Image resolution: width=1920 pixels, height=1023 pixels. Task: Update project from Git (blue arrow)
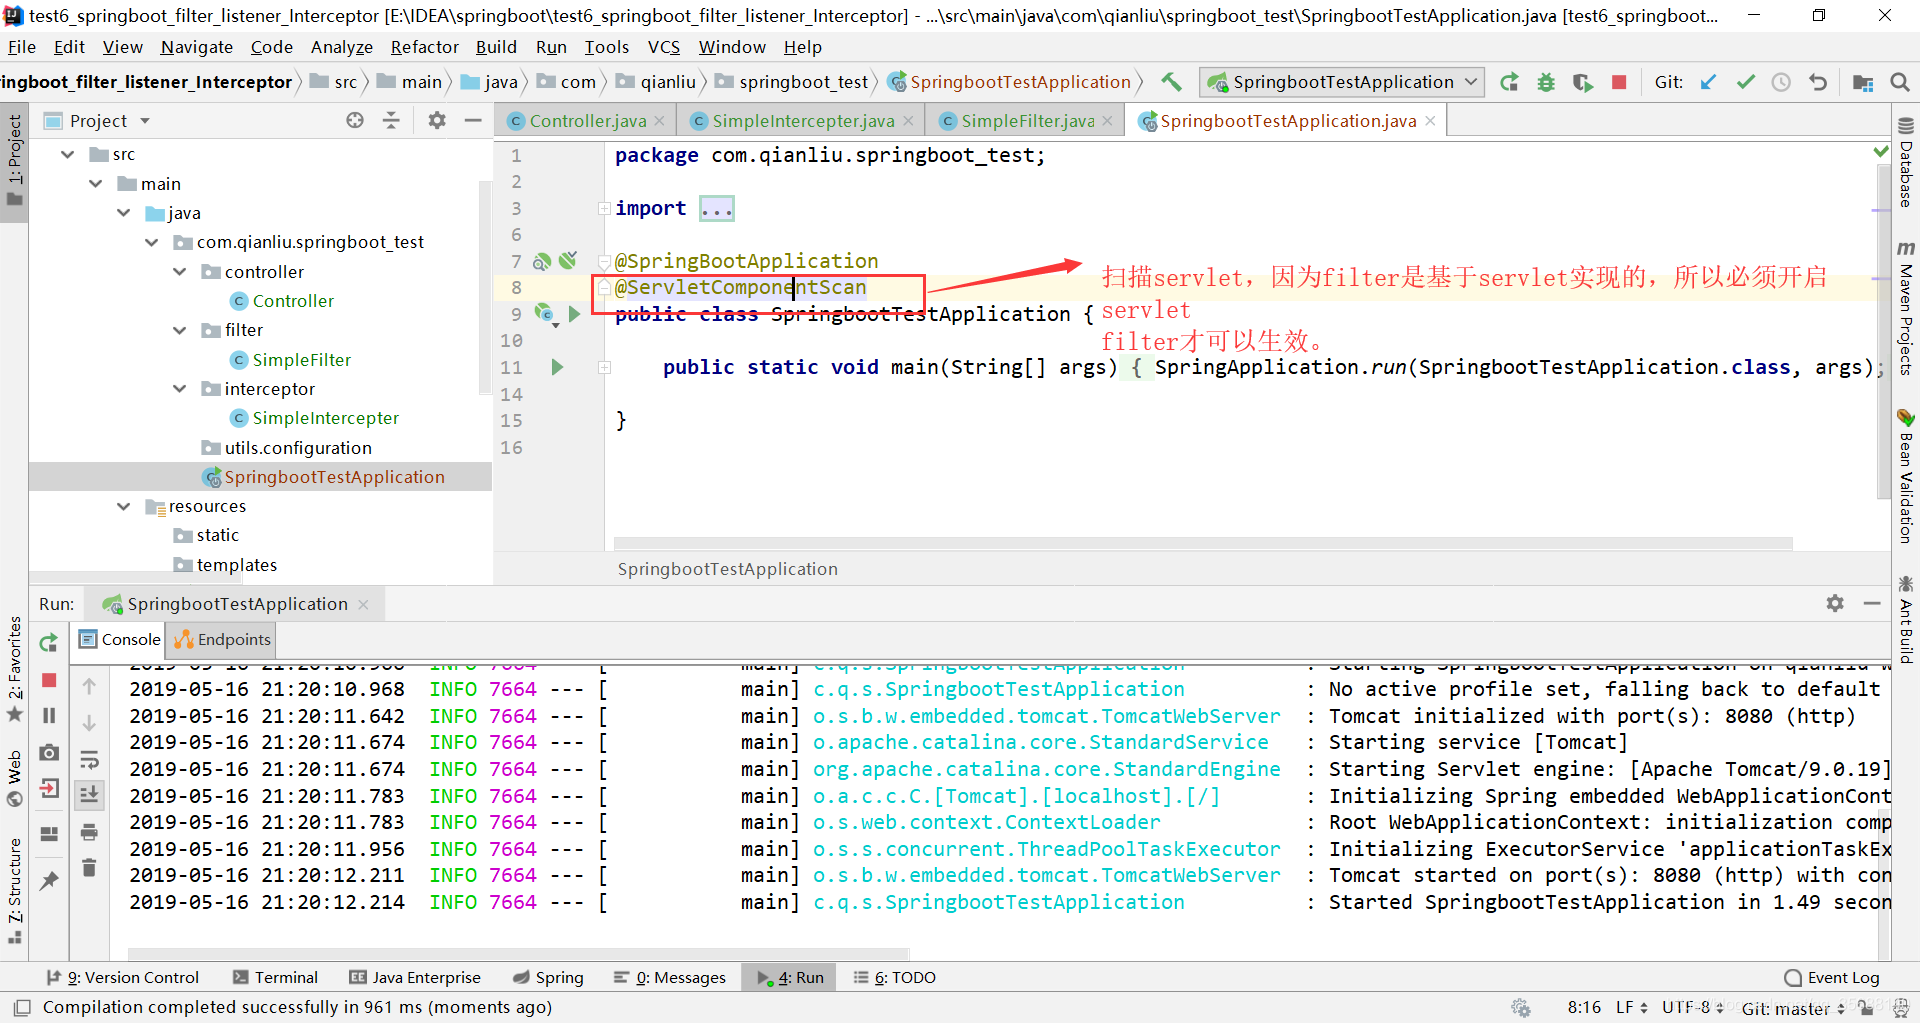point(1708,82)
